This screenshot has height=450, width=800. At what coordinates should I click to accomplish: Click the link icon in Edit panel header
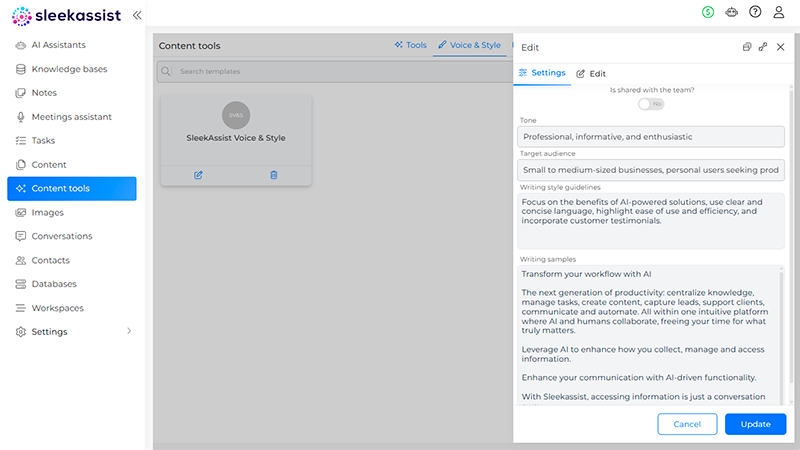[x=763, y=47]
